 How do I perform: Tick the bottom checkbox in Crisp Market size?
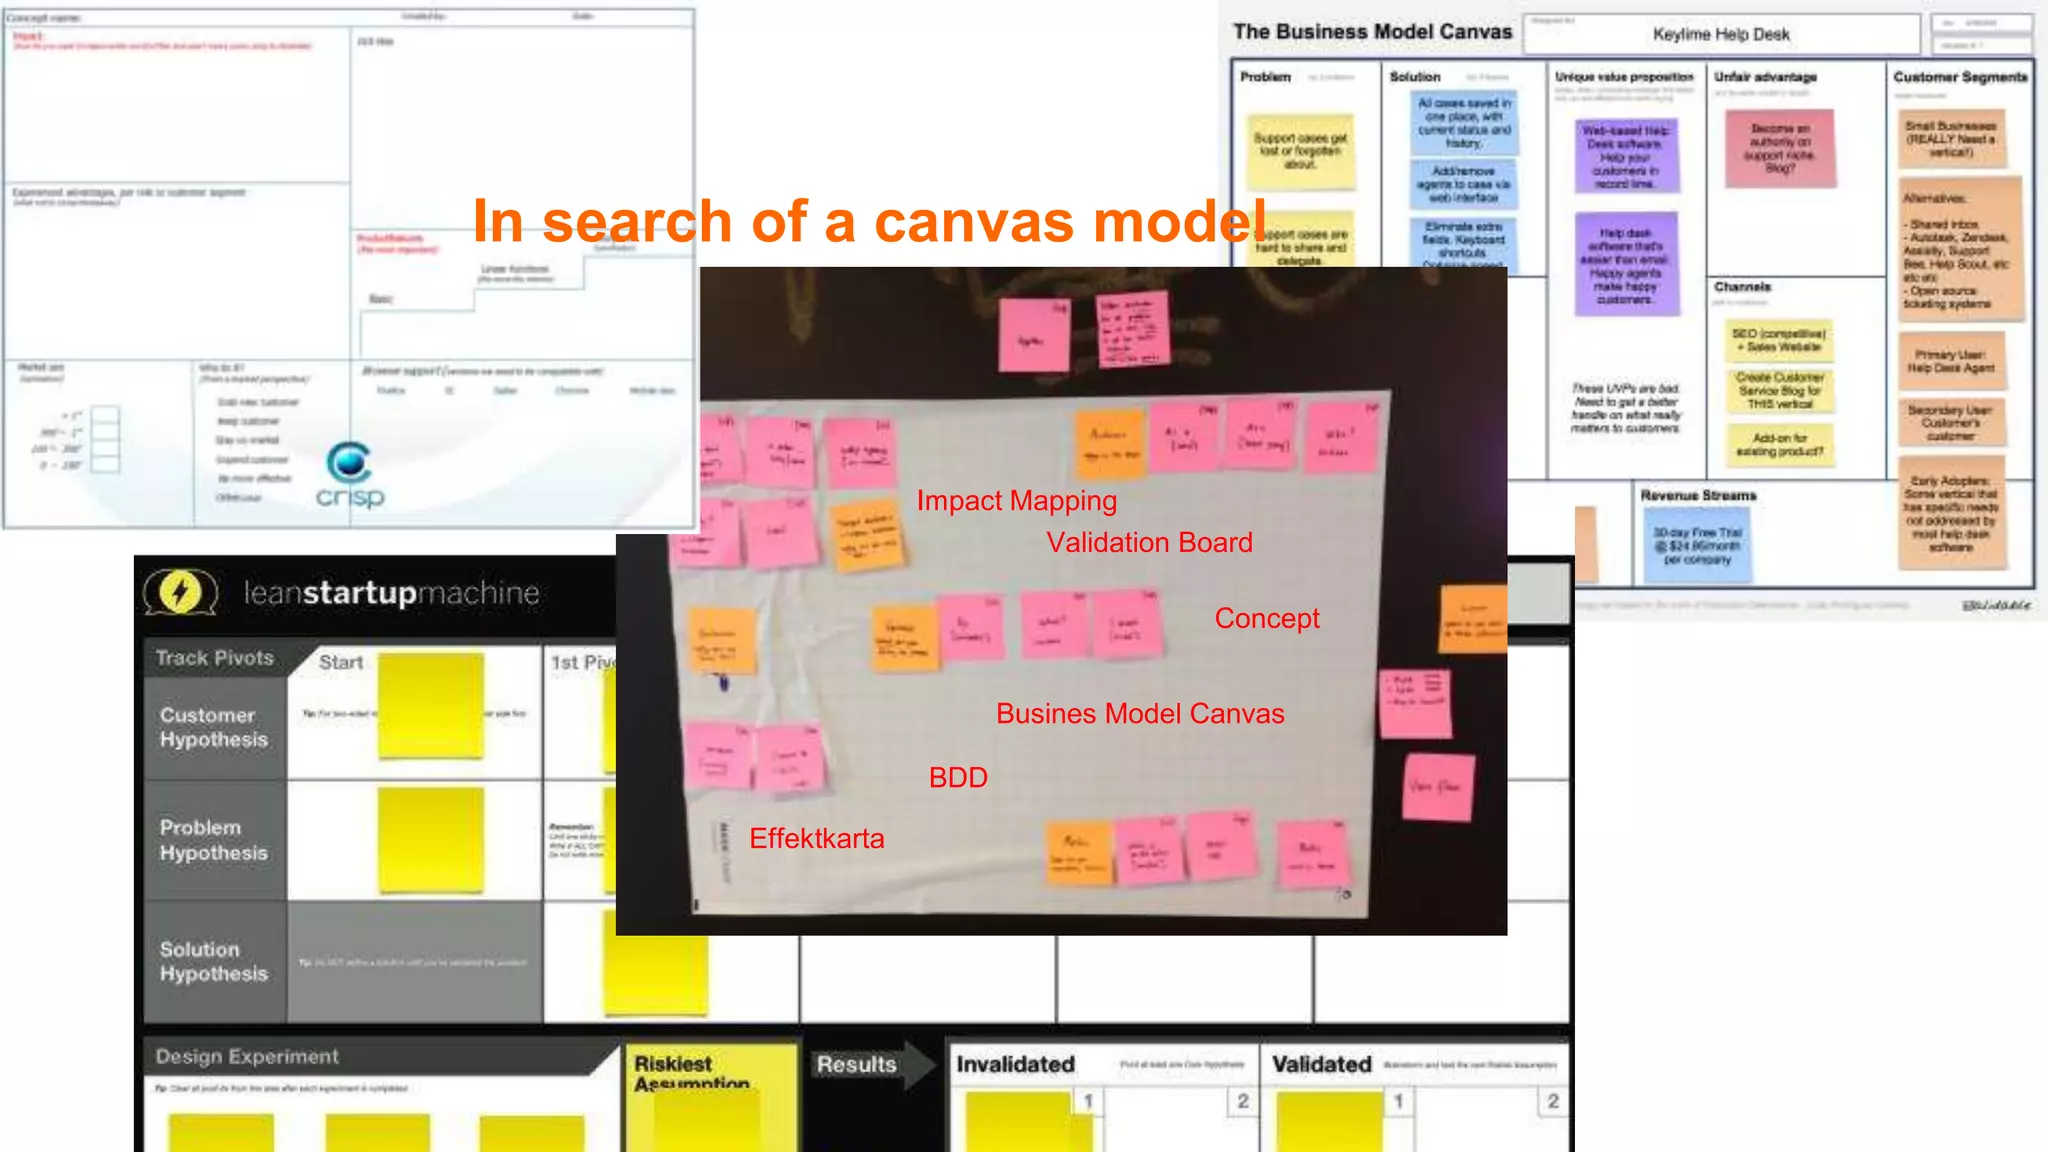point(105,464)
